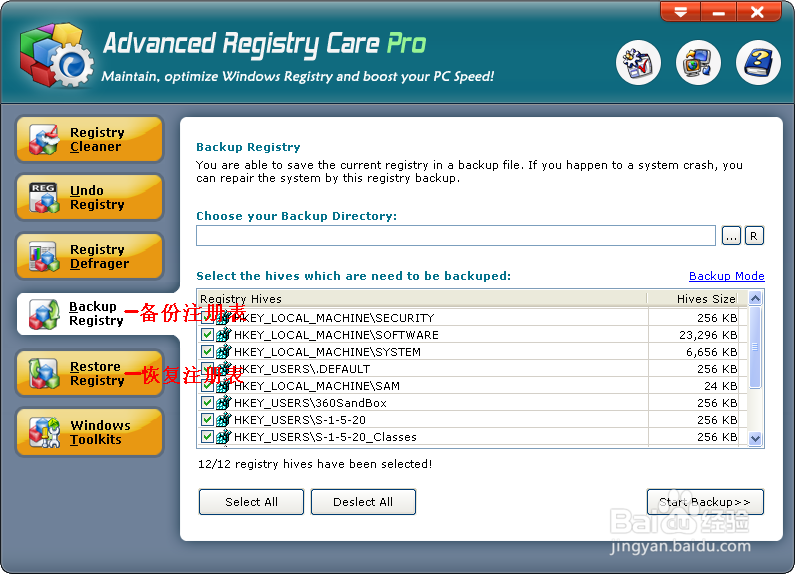Click the title bar dropdown menu arrow

click(x=680, y=12)
